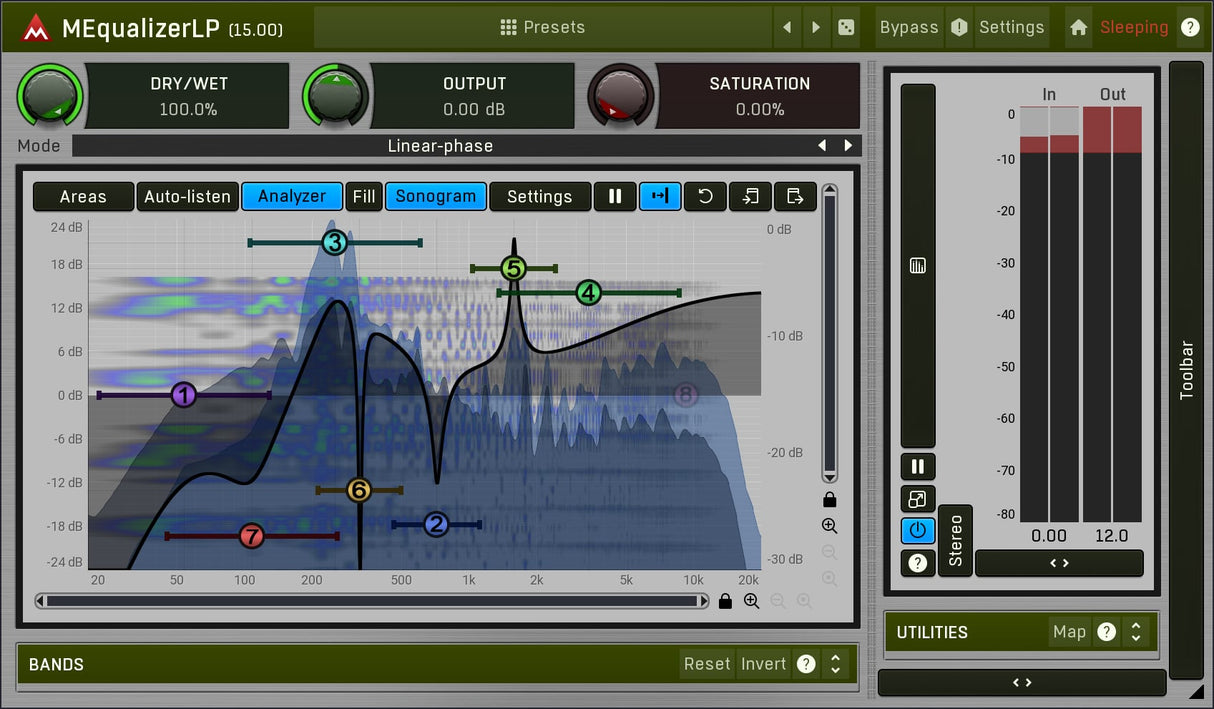The width and height of the screenshot is (1214, 709).
Task: Click the home icon in top bar
Action: coord(1078,28)
